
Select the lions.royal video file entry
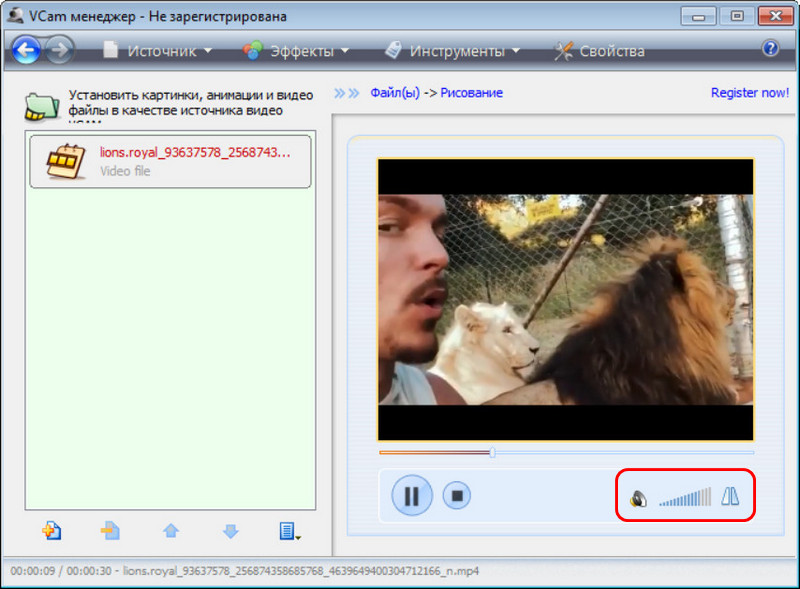pyautogui.click(x=170, y=161)
